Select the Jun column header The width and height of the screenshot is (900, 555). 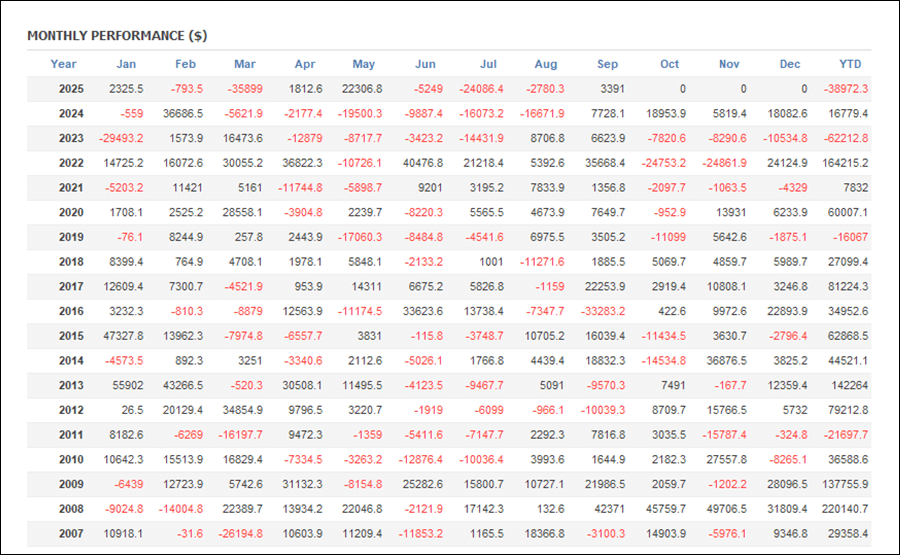coord(424,64)
